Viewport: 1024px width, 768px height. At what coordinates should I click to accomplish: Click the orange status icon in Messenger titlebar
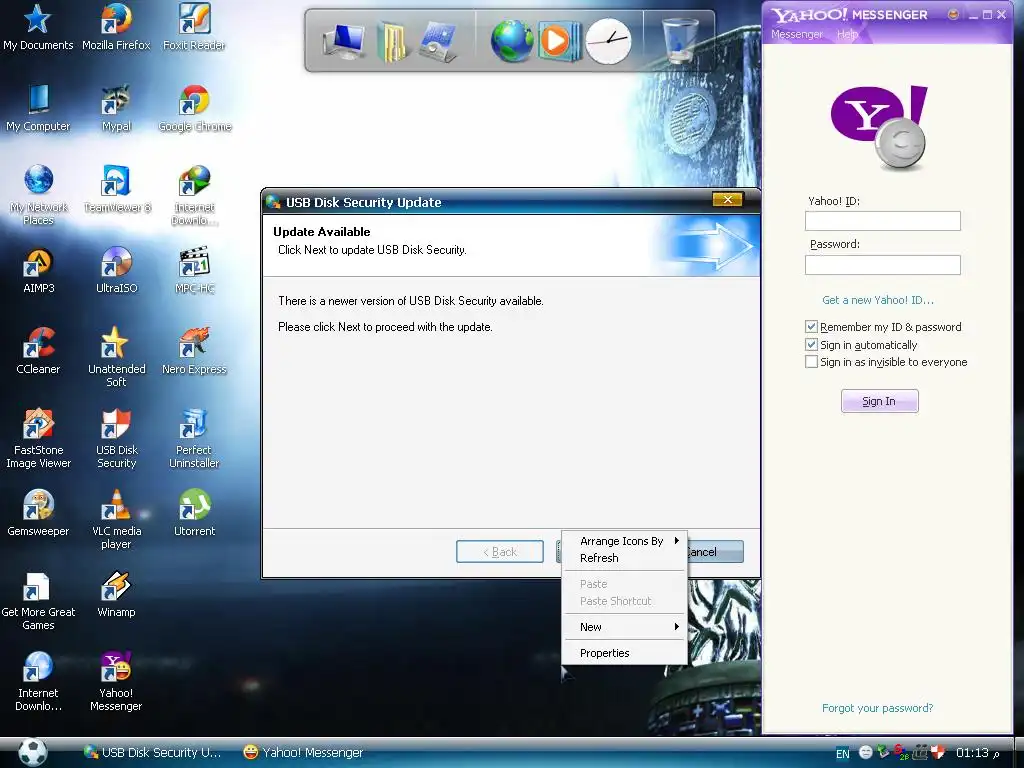953,14
